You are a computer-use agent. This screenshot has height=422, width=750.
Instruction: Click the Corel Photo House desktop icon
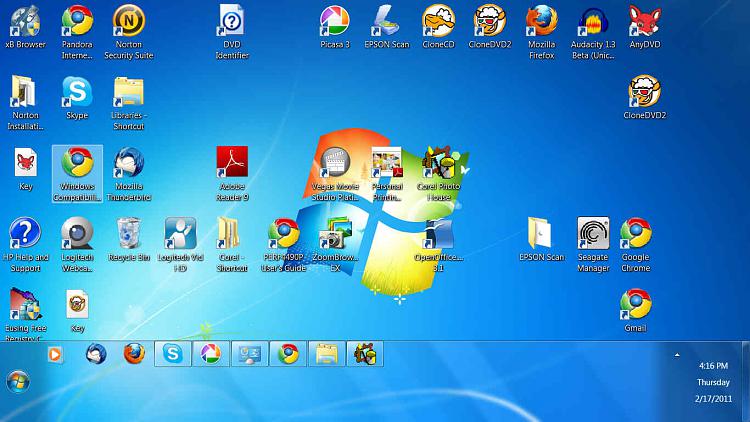[438, 163]
